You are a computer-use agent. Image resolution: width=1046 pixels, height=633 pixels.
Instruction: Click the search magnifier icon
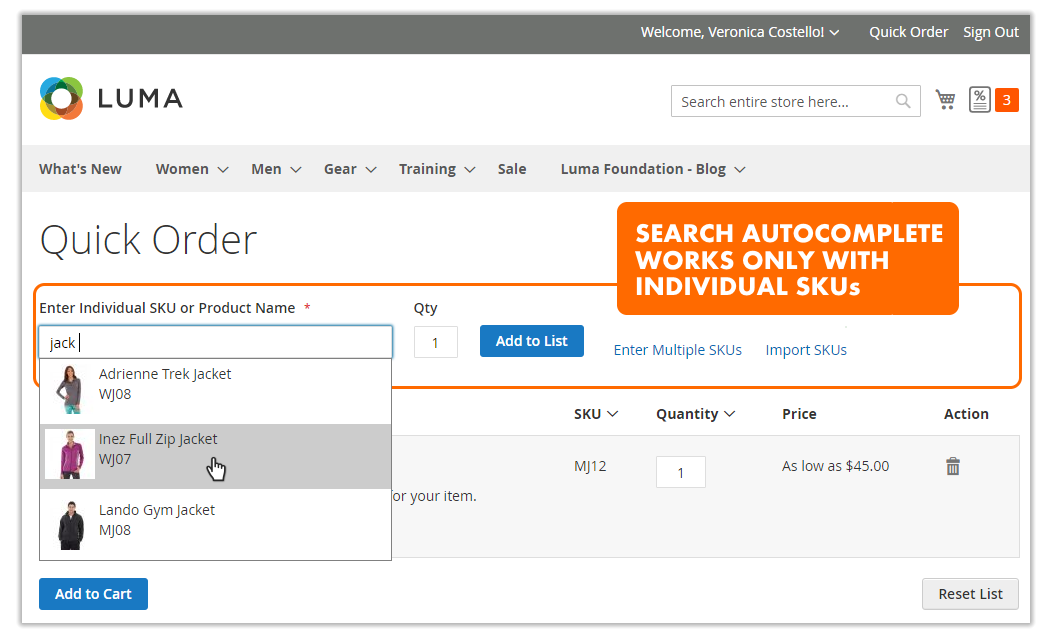pos(903,101)
